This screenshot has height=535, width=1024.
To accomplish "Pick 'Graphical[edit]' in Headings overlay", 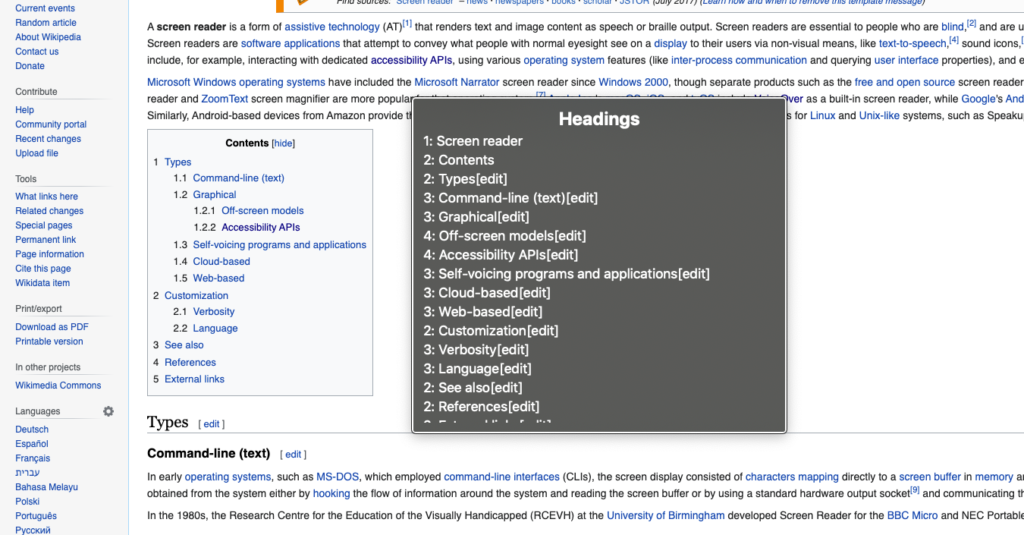I will coord(476,217).
